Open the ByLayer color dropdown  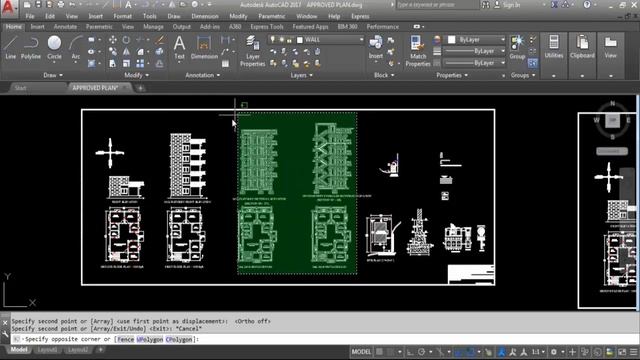(x=477, y=40)
